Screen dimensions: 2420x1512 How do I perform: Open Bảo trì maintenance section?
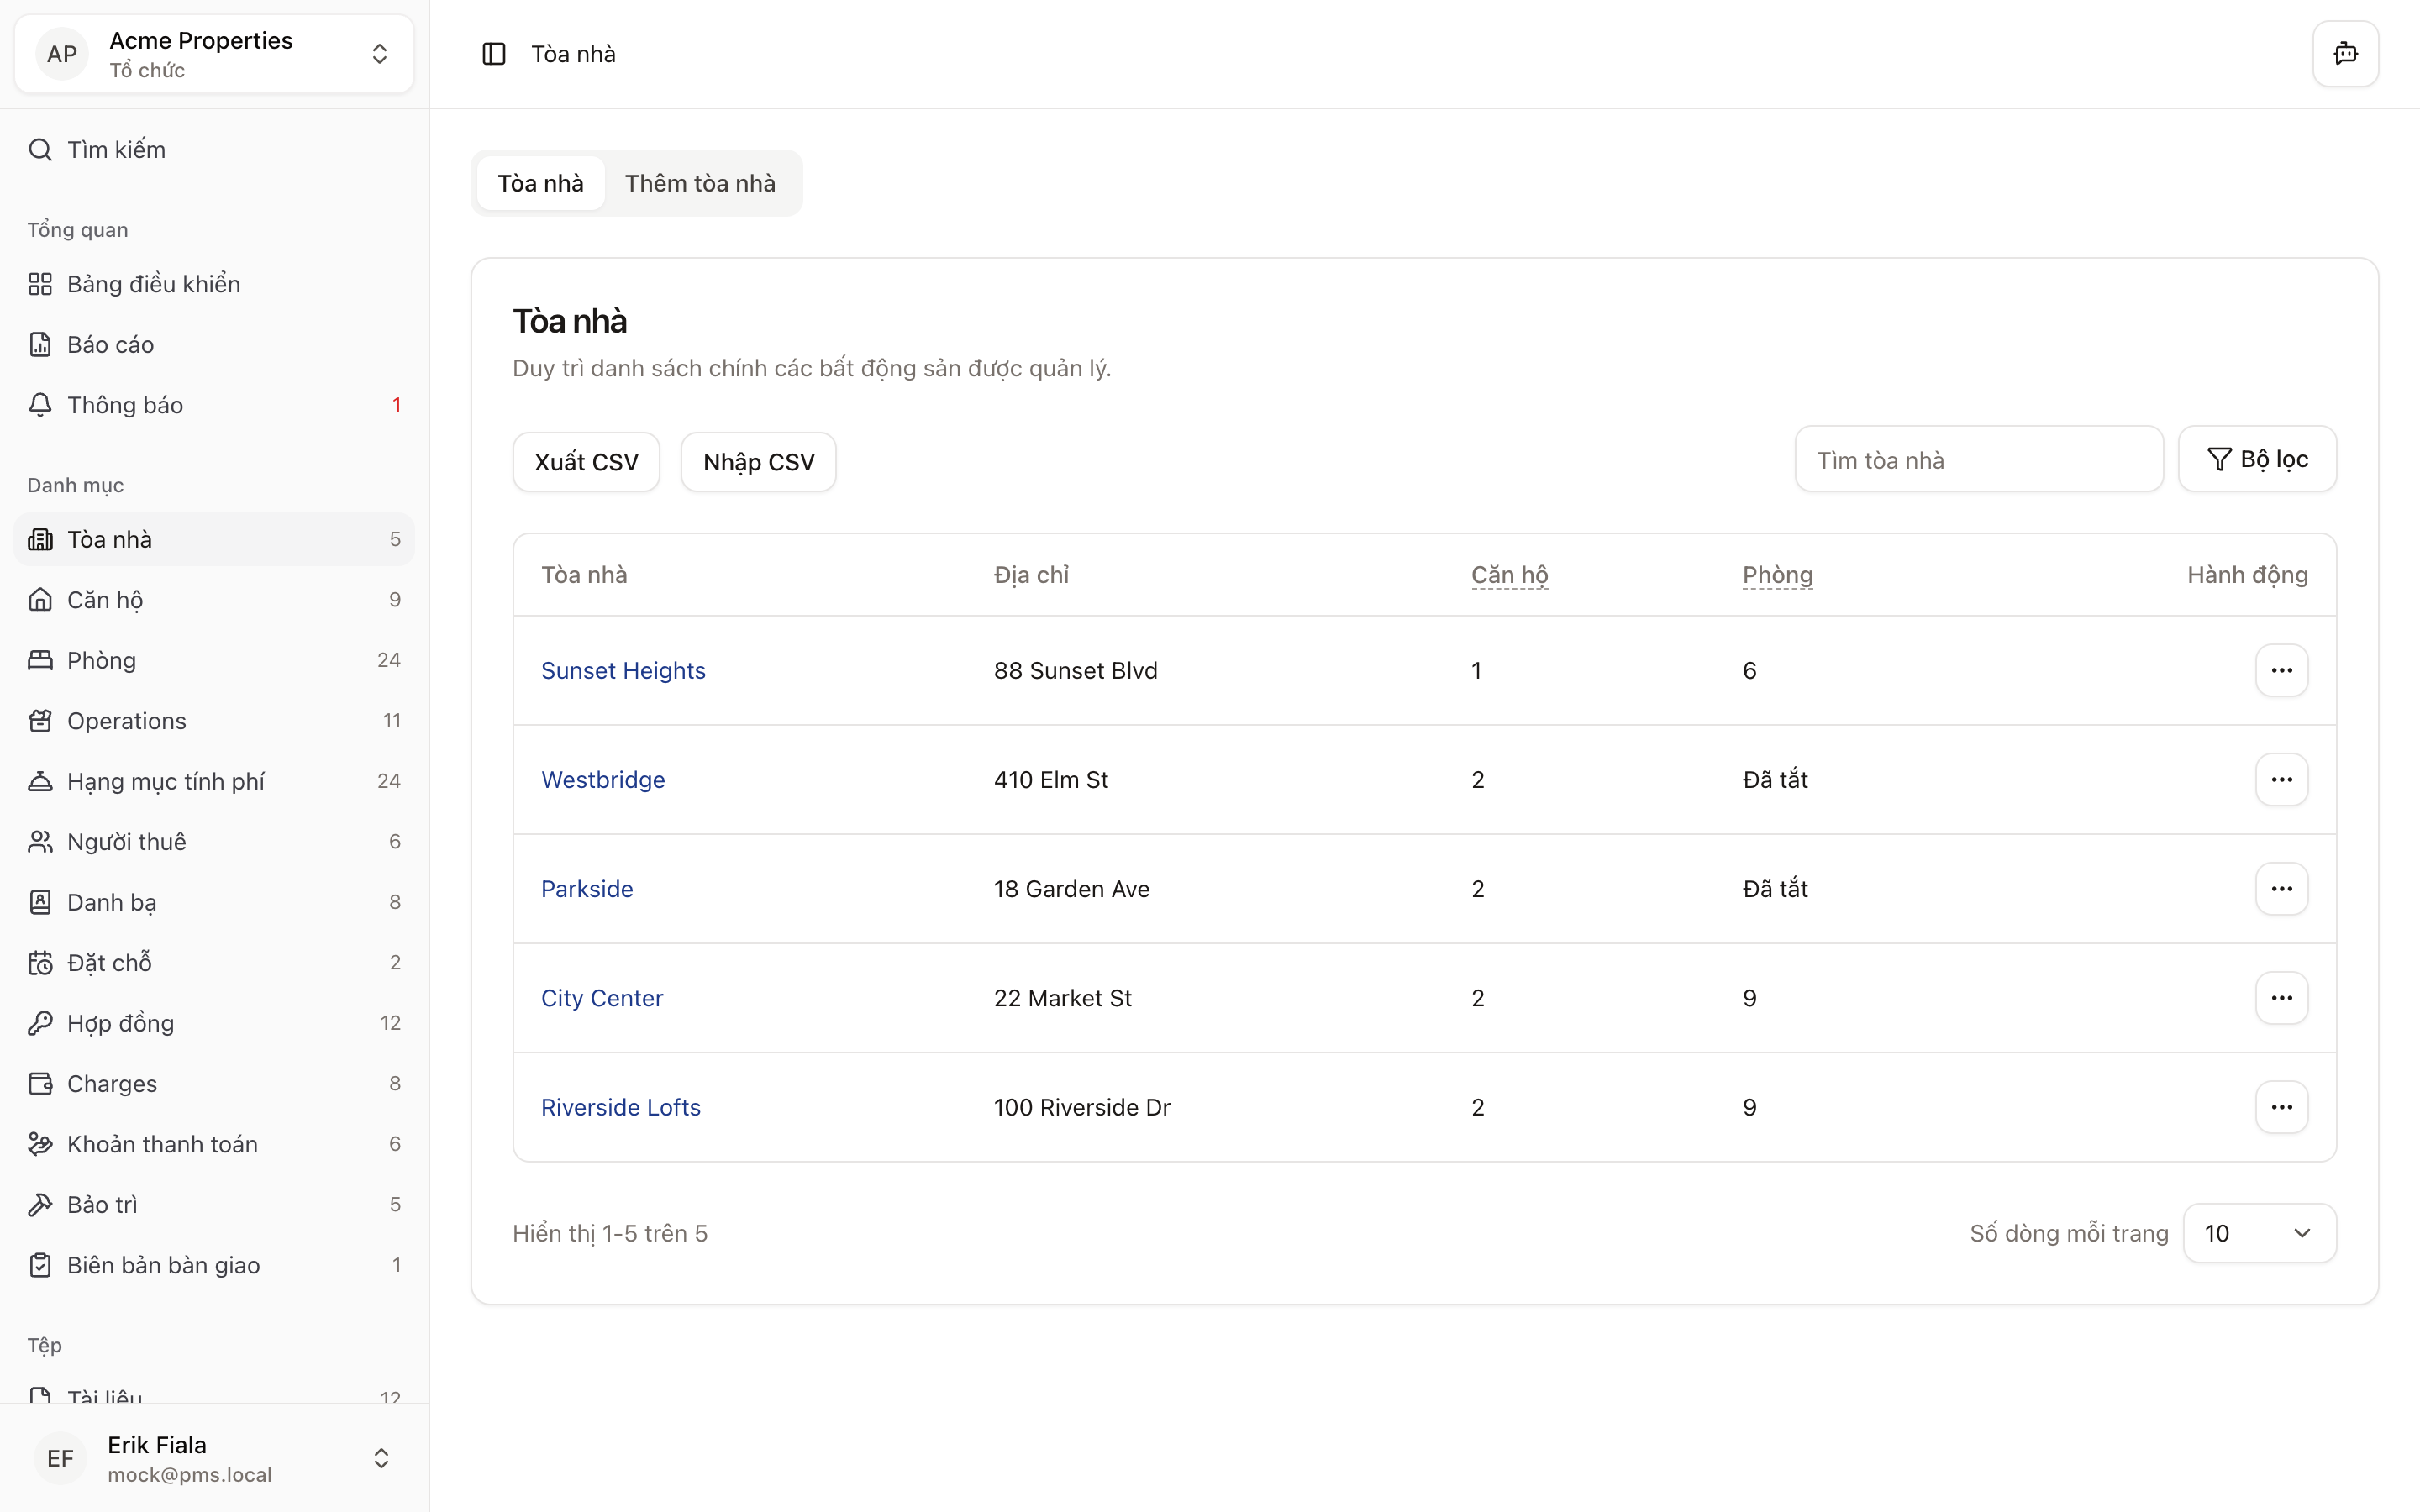(102, 1205)
